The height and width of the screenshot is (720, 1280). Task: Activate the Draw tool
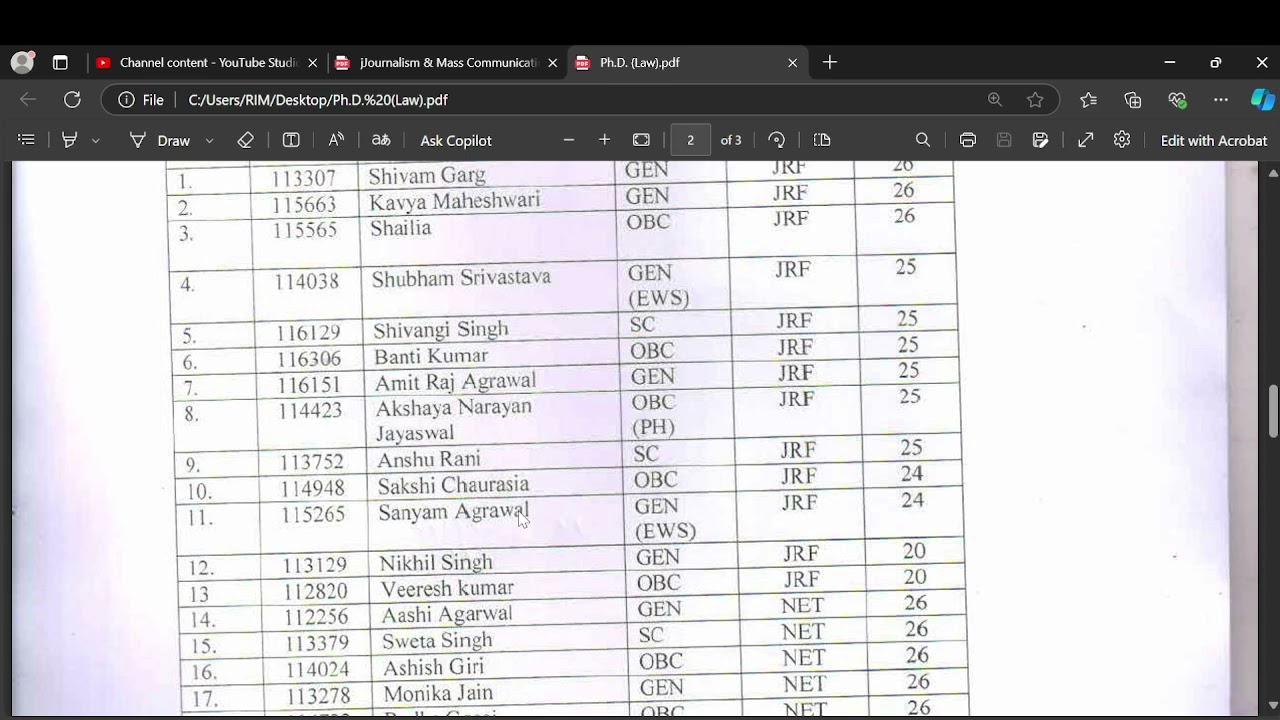pos(160,140)
